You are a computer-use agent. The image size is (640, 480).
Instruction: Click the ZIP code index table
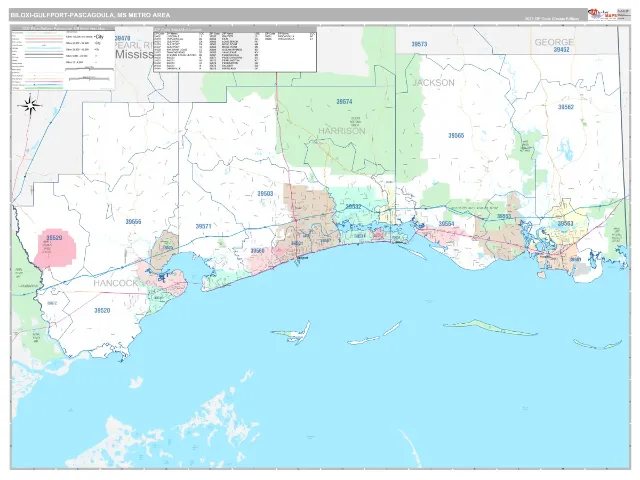click(235, 49)
